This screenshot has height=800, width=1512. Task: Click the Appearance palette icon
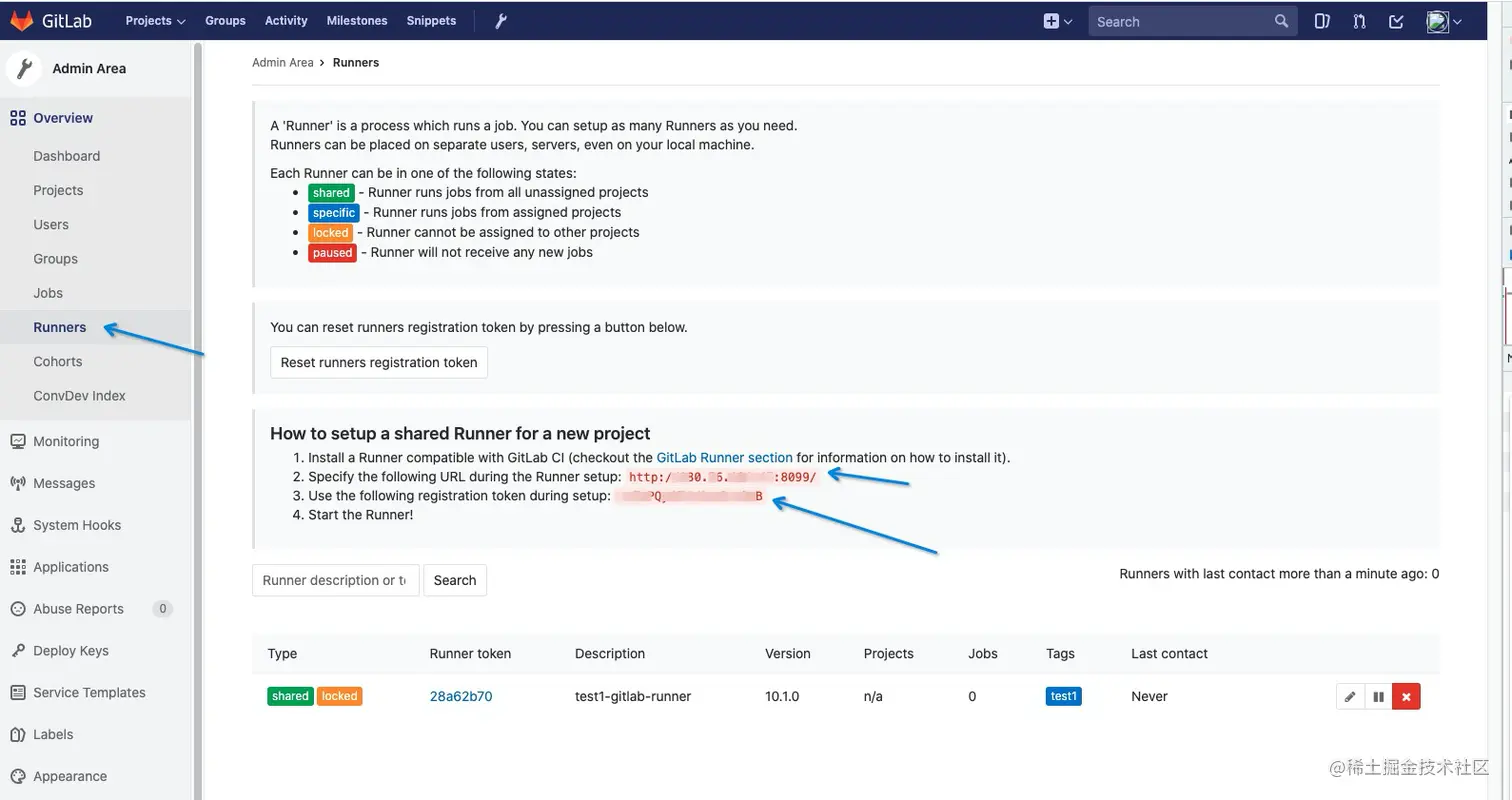[x=17, y=777]
